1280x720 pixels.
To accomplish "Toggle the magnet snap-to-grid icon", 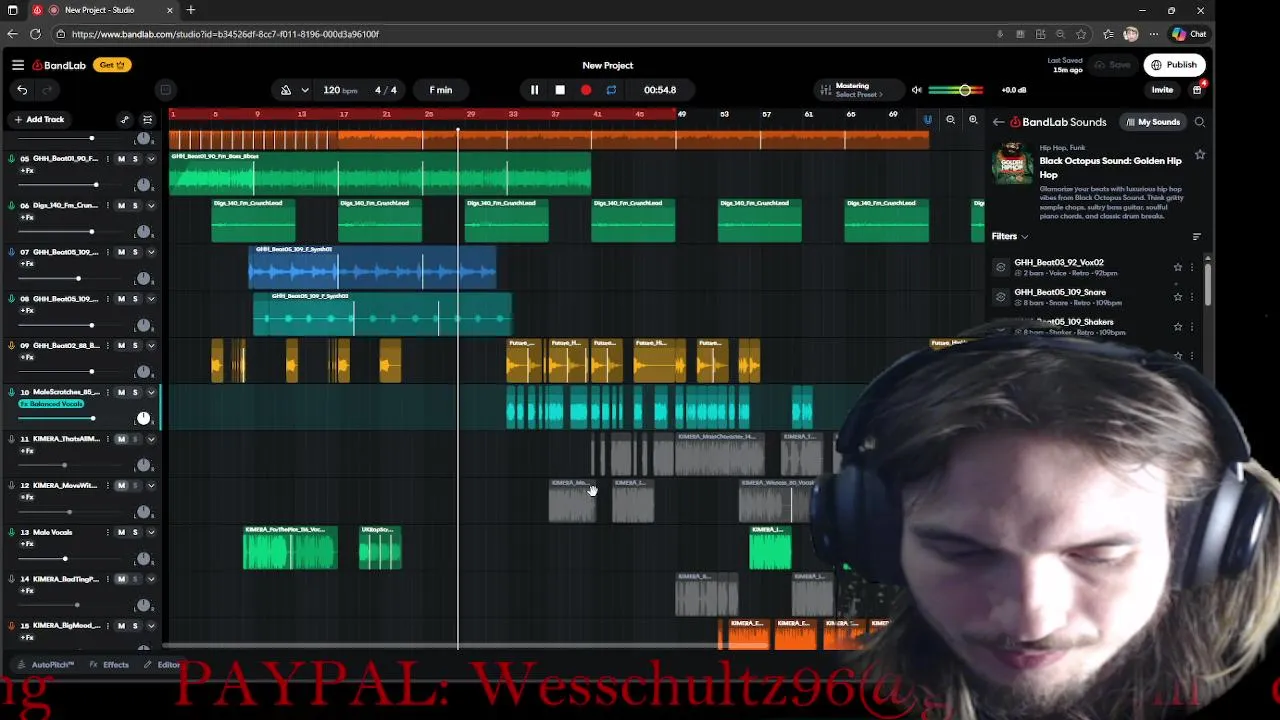I will [x=927, y=120].
